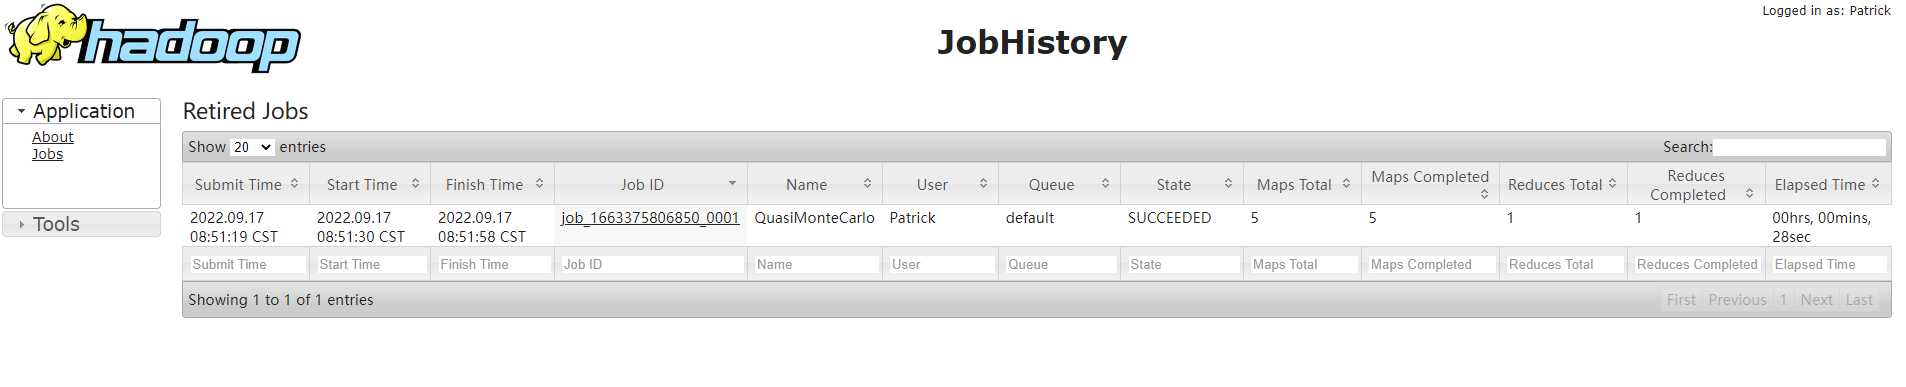Viewport: 1906px width, 387px height.
Task: Click the Search input field
Action: pos(1800,147)
